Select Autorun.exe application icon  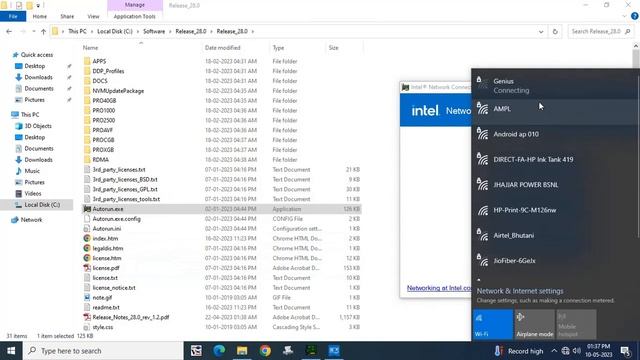pos(87,209)
